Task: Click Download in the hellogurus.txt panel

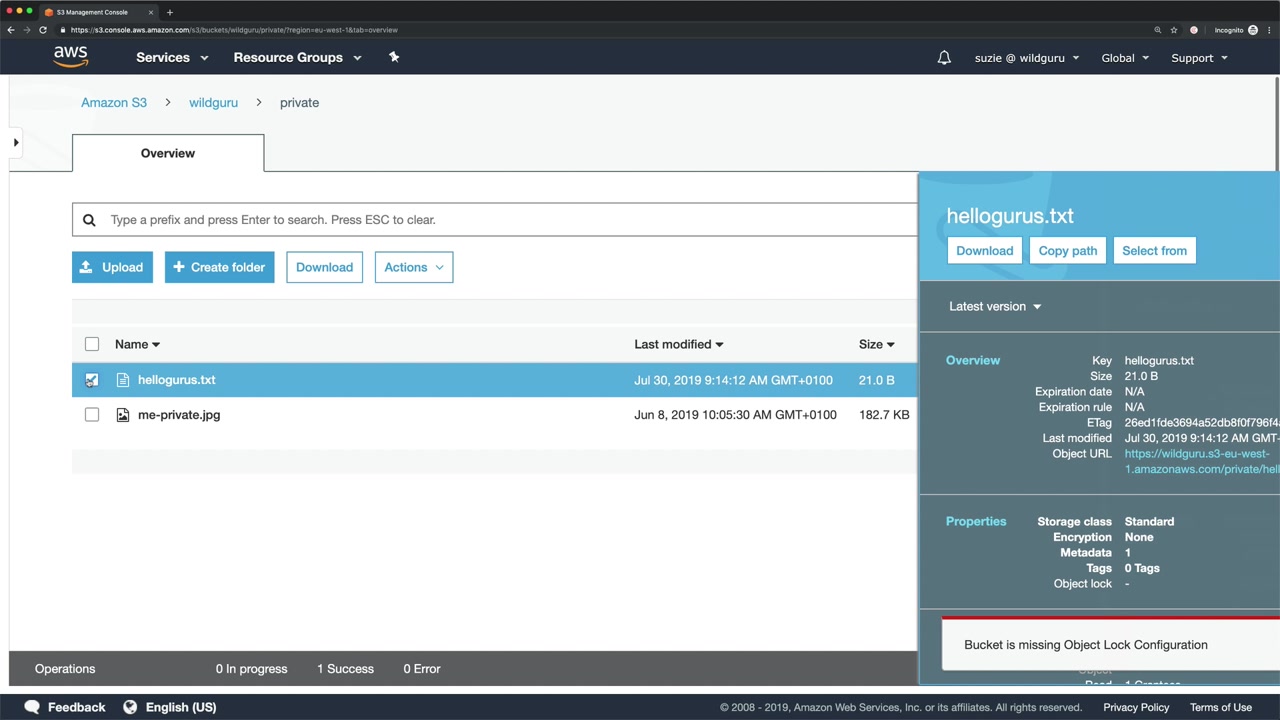Action: coord(984,251)
